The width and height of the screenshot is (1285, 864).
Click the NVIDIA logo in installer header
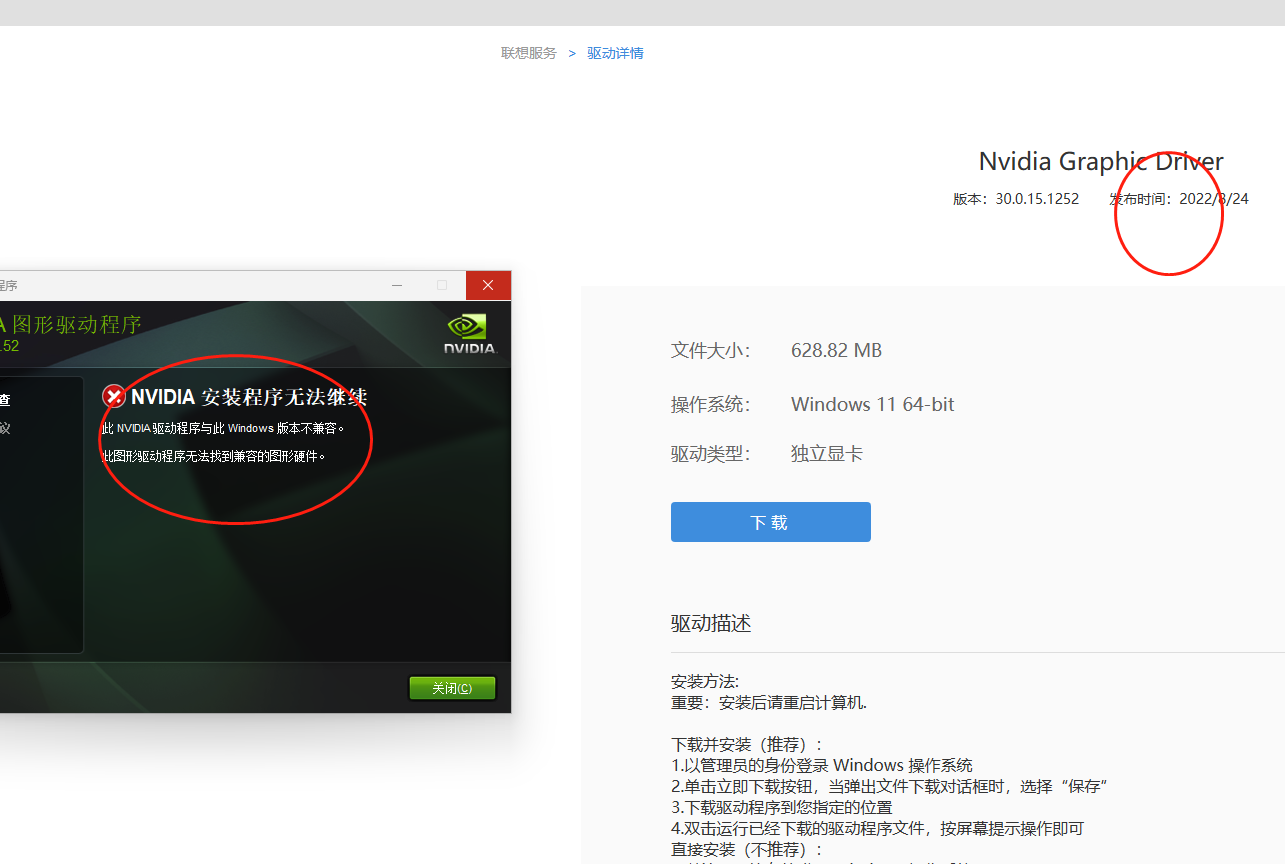point(470,334)
